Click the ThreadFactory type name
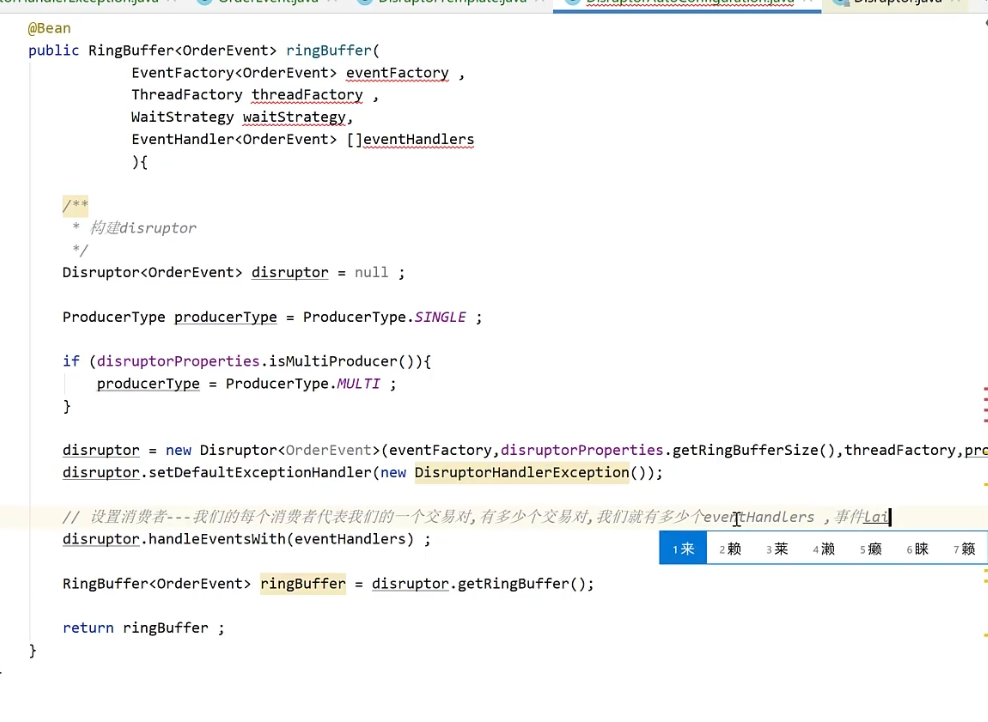The height and width of the screenshot is (722, 988). pyautogui.click(x=187, y=95)
